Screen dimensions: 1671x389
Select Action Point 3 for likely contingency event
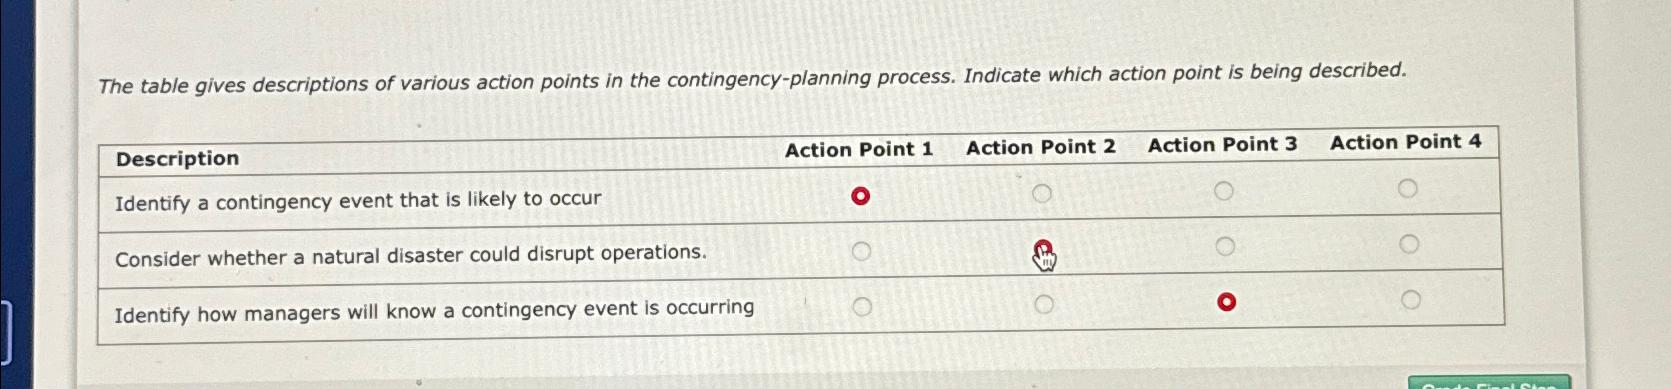(x=1224, y=191)
